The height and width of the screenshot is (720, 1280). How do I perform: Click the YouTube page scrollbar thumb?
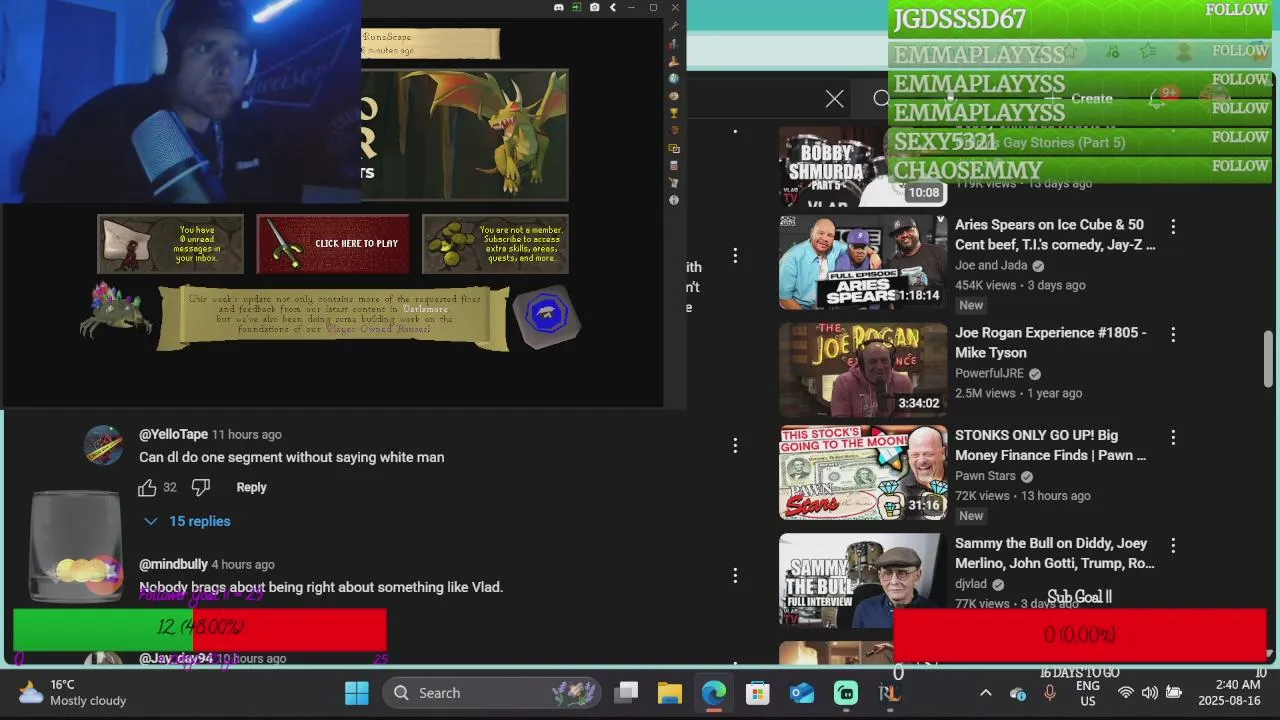(1269, 358)
